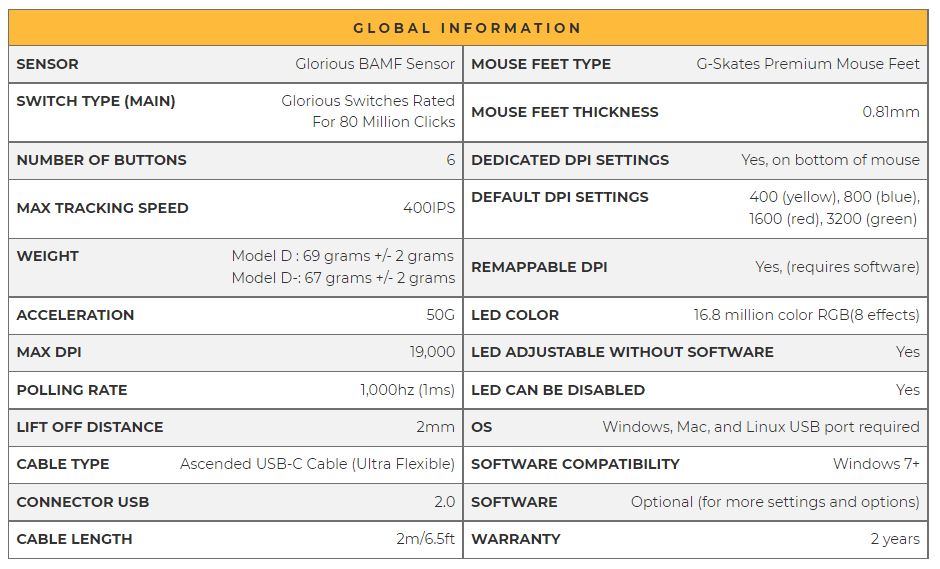The height and width of the screenshot is (569, 940).
Task: Click the 2.0 connector value
Action: 444,502
